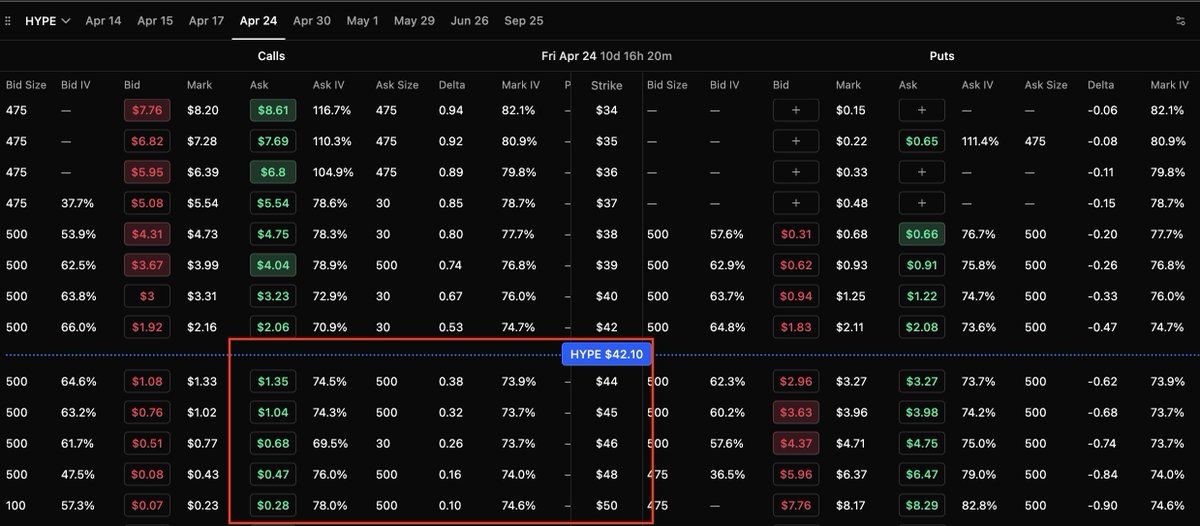Click call ask $2.06 button

[272, 327]
